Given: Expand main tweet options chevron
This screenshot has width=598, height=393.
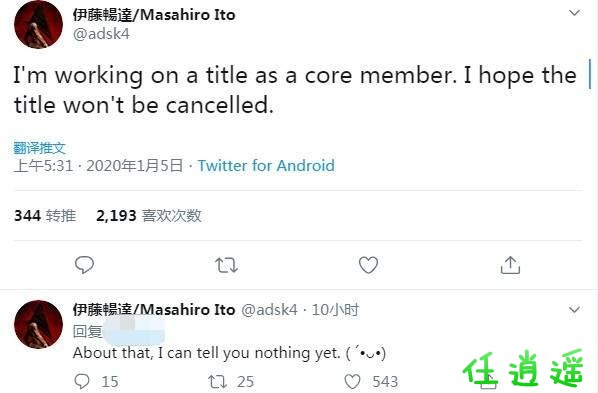Looking at the screenshot, I should point(574,13).
